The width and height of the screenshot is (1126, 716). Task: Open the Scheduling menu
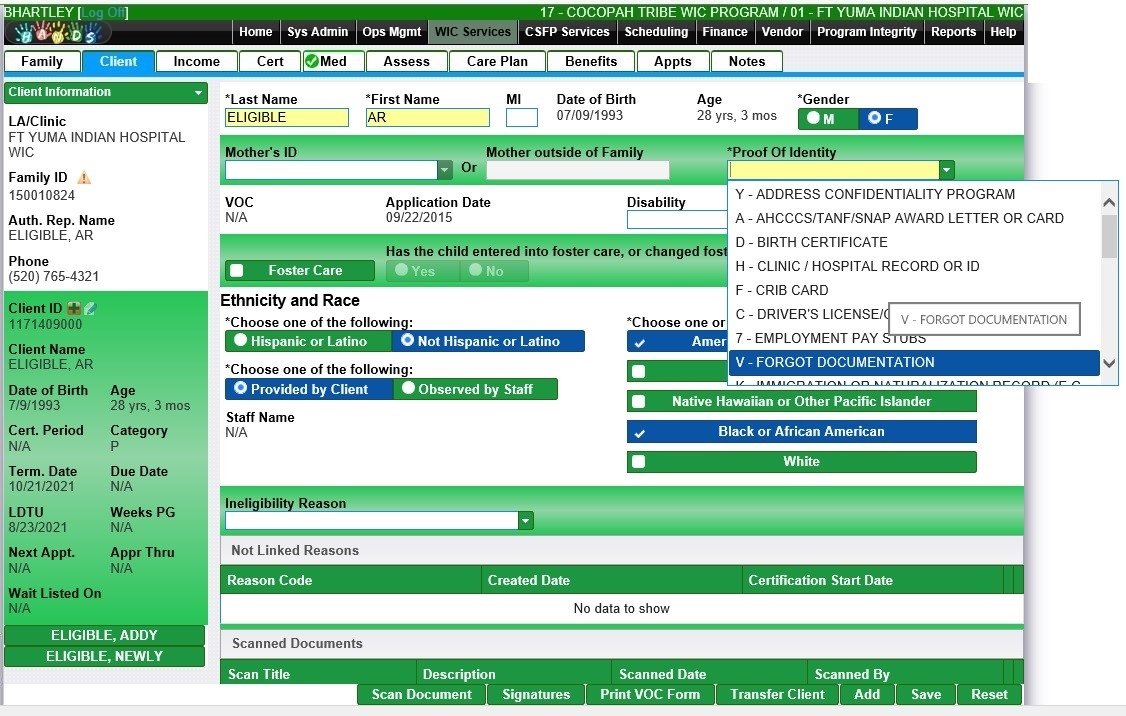pyautogui.click(x=656, y=32)
